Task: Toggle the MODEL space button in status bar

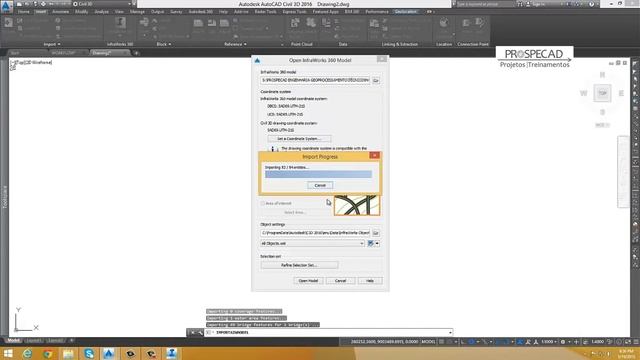Action: [428, 342]
